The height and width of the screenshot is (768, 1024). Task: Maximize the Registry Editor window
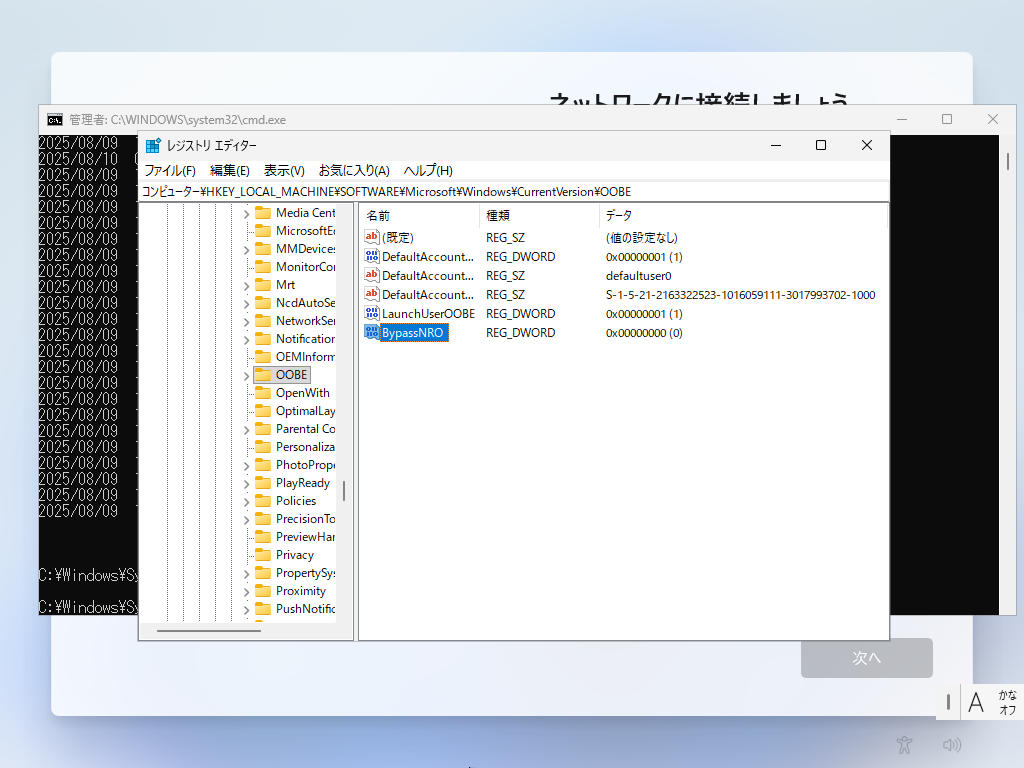click(821, 145)
